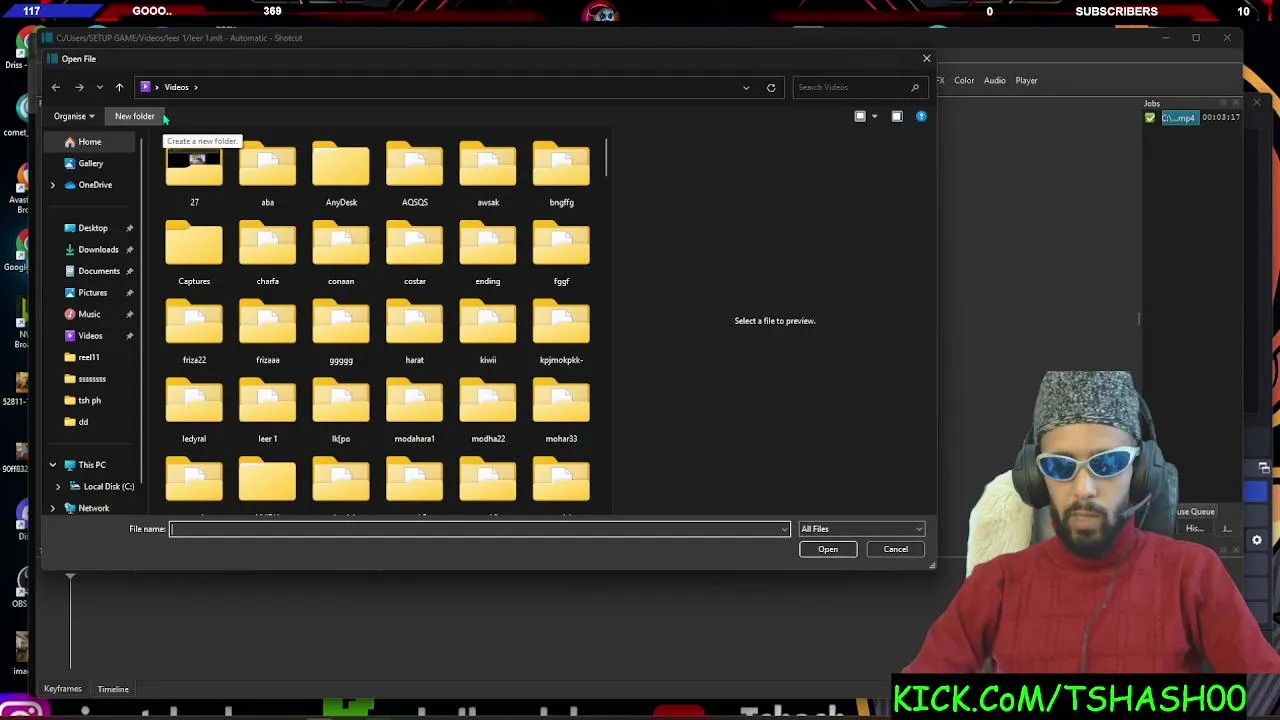Select the friza22 folder

(x=194, y=333)
